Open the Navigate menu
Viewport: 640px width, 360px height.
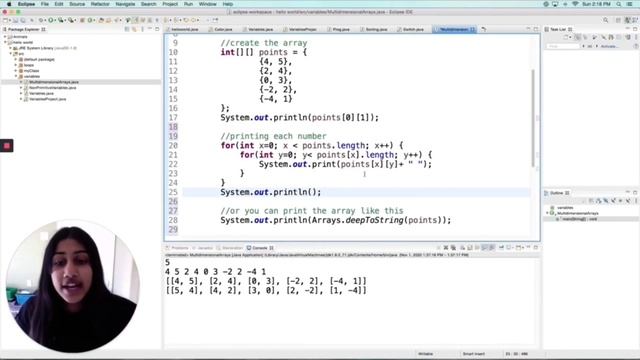coord(125,4)
